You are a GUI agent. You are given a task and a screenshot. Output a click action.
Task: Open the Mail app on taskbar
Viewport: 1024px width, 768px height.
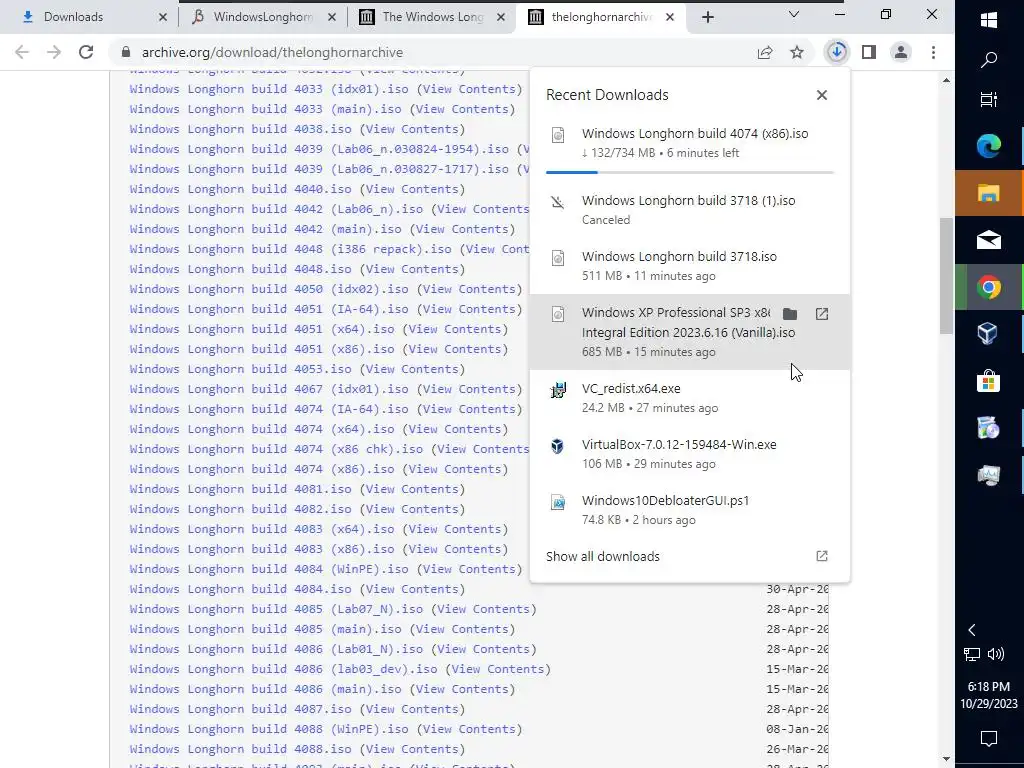[989, 240]
